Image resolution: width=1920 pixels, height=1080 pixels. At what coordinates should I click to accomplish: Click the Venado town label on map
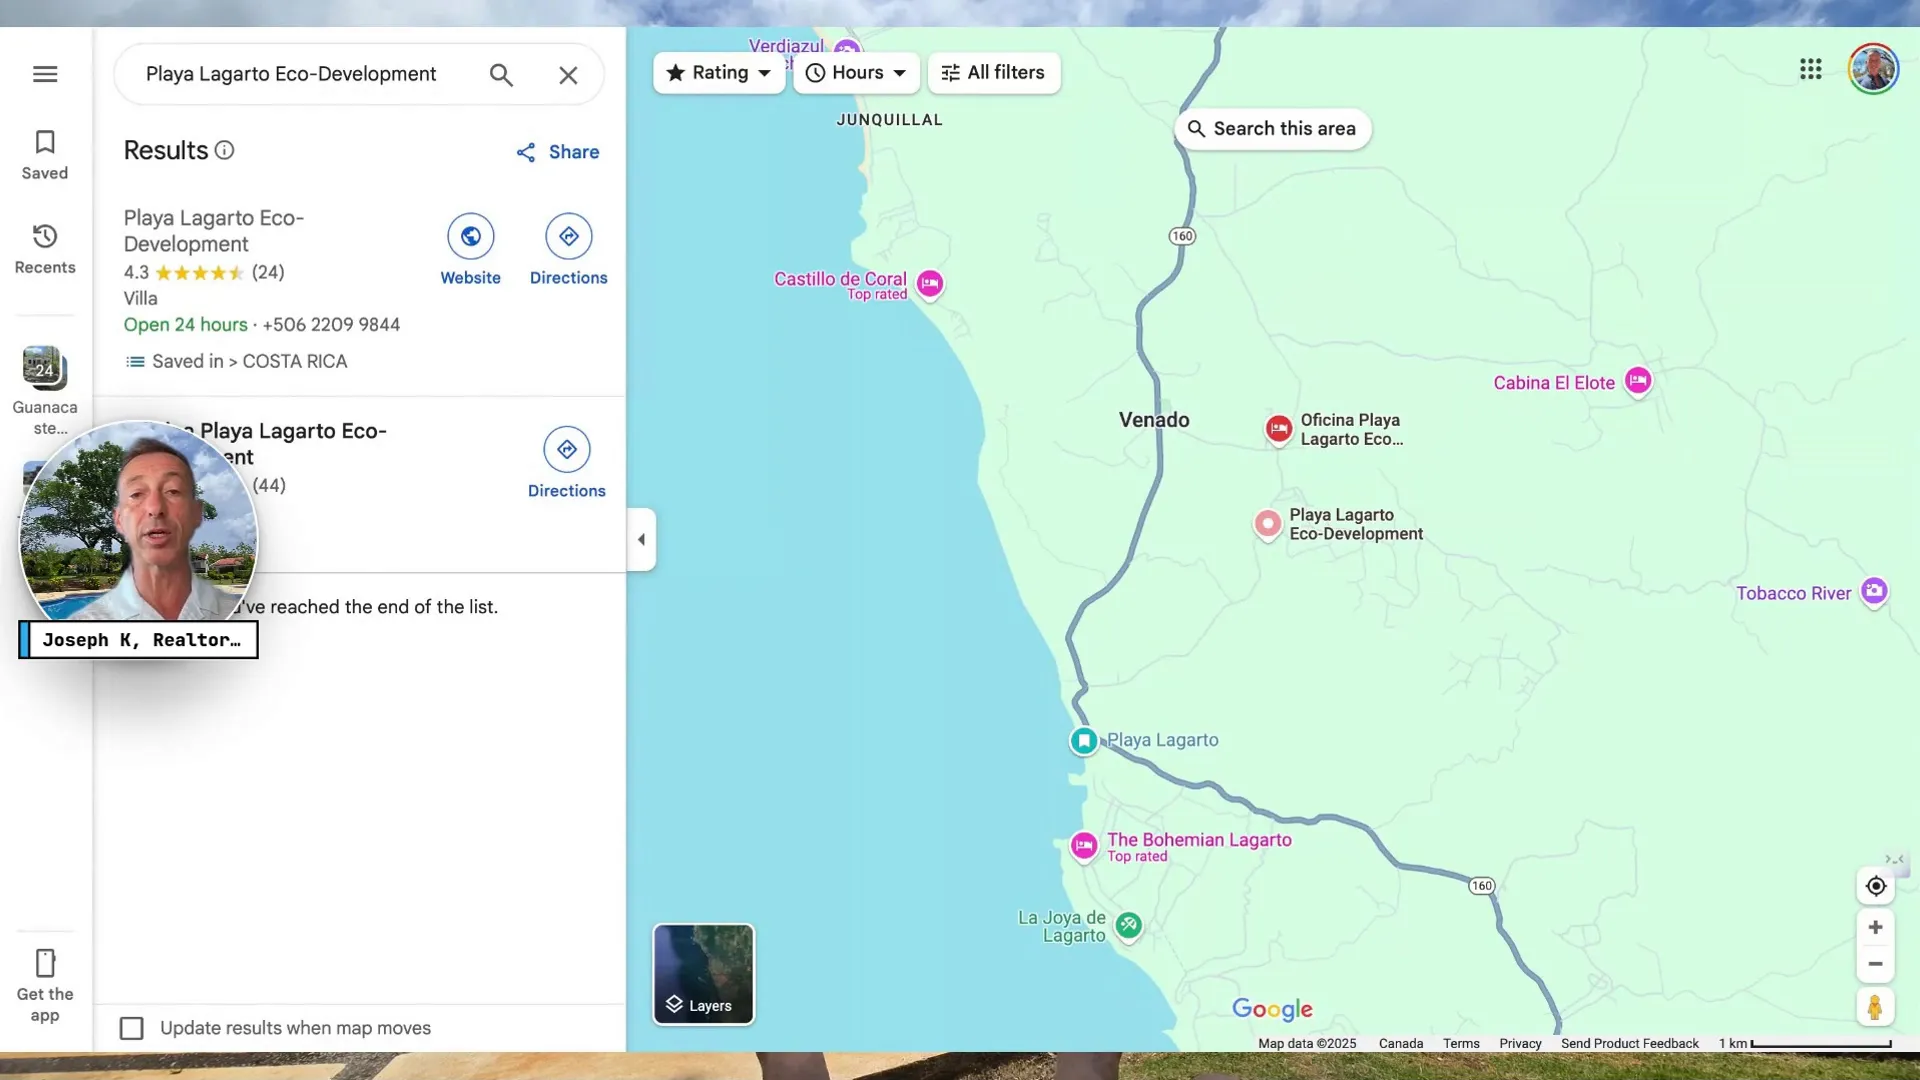point(1154,420)
